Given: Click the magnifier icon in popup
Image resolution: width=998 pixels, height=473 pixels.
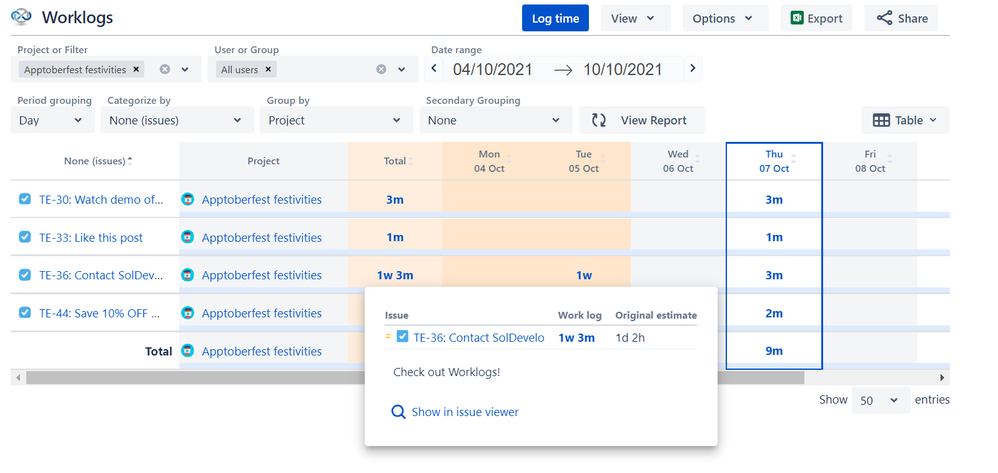Looking at the screenshot, I should 398,412.
